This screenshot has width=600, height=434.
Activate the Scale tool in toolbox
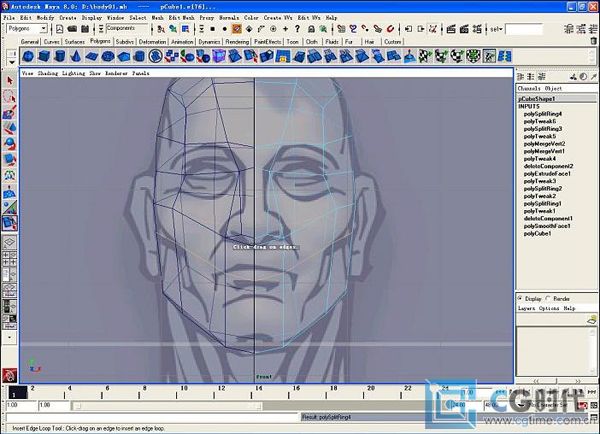click(10, 159)
